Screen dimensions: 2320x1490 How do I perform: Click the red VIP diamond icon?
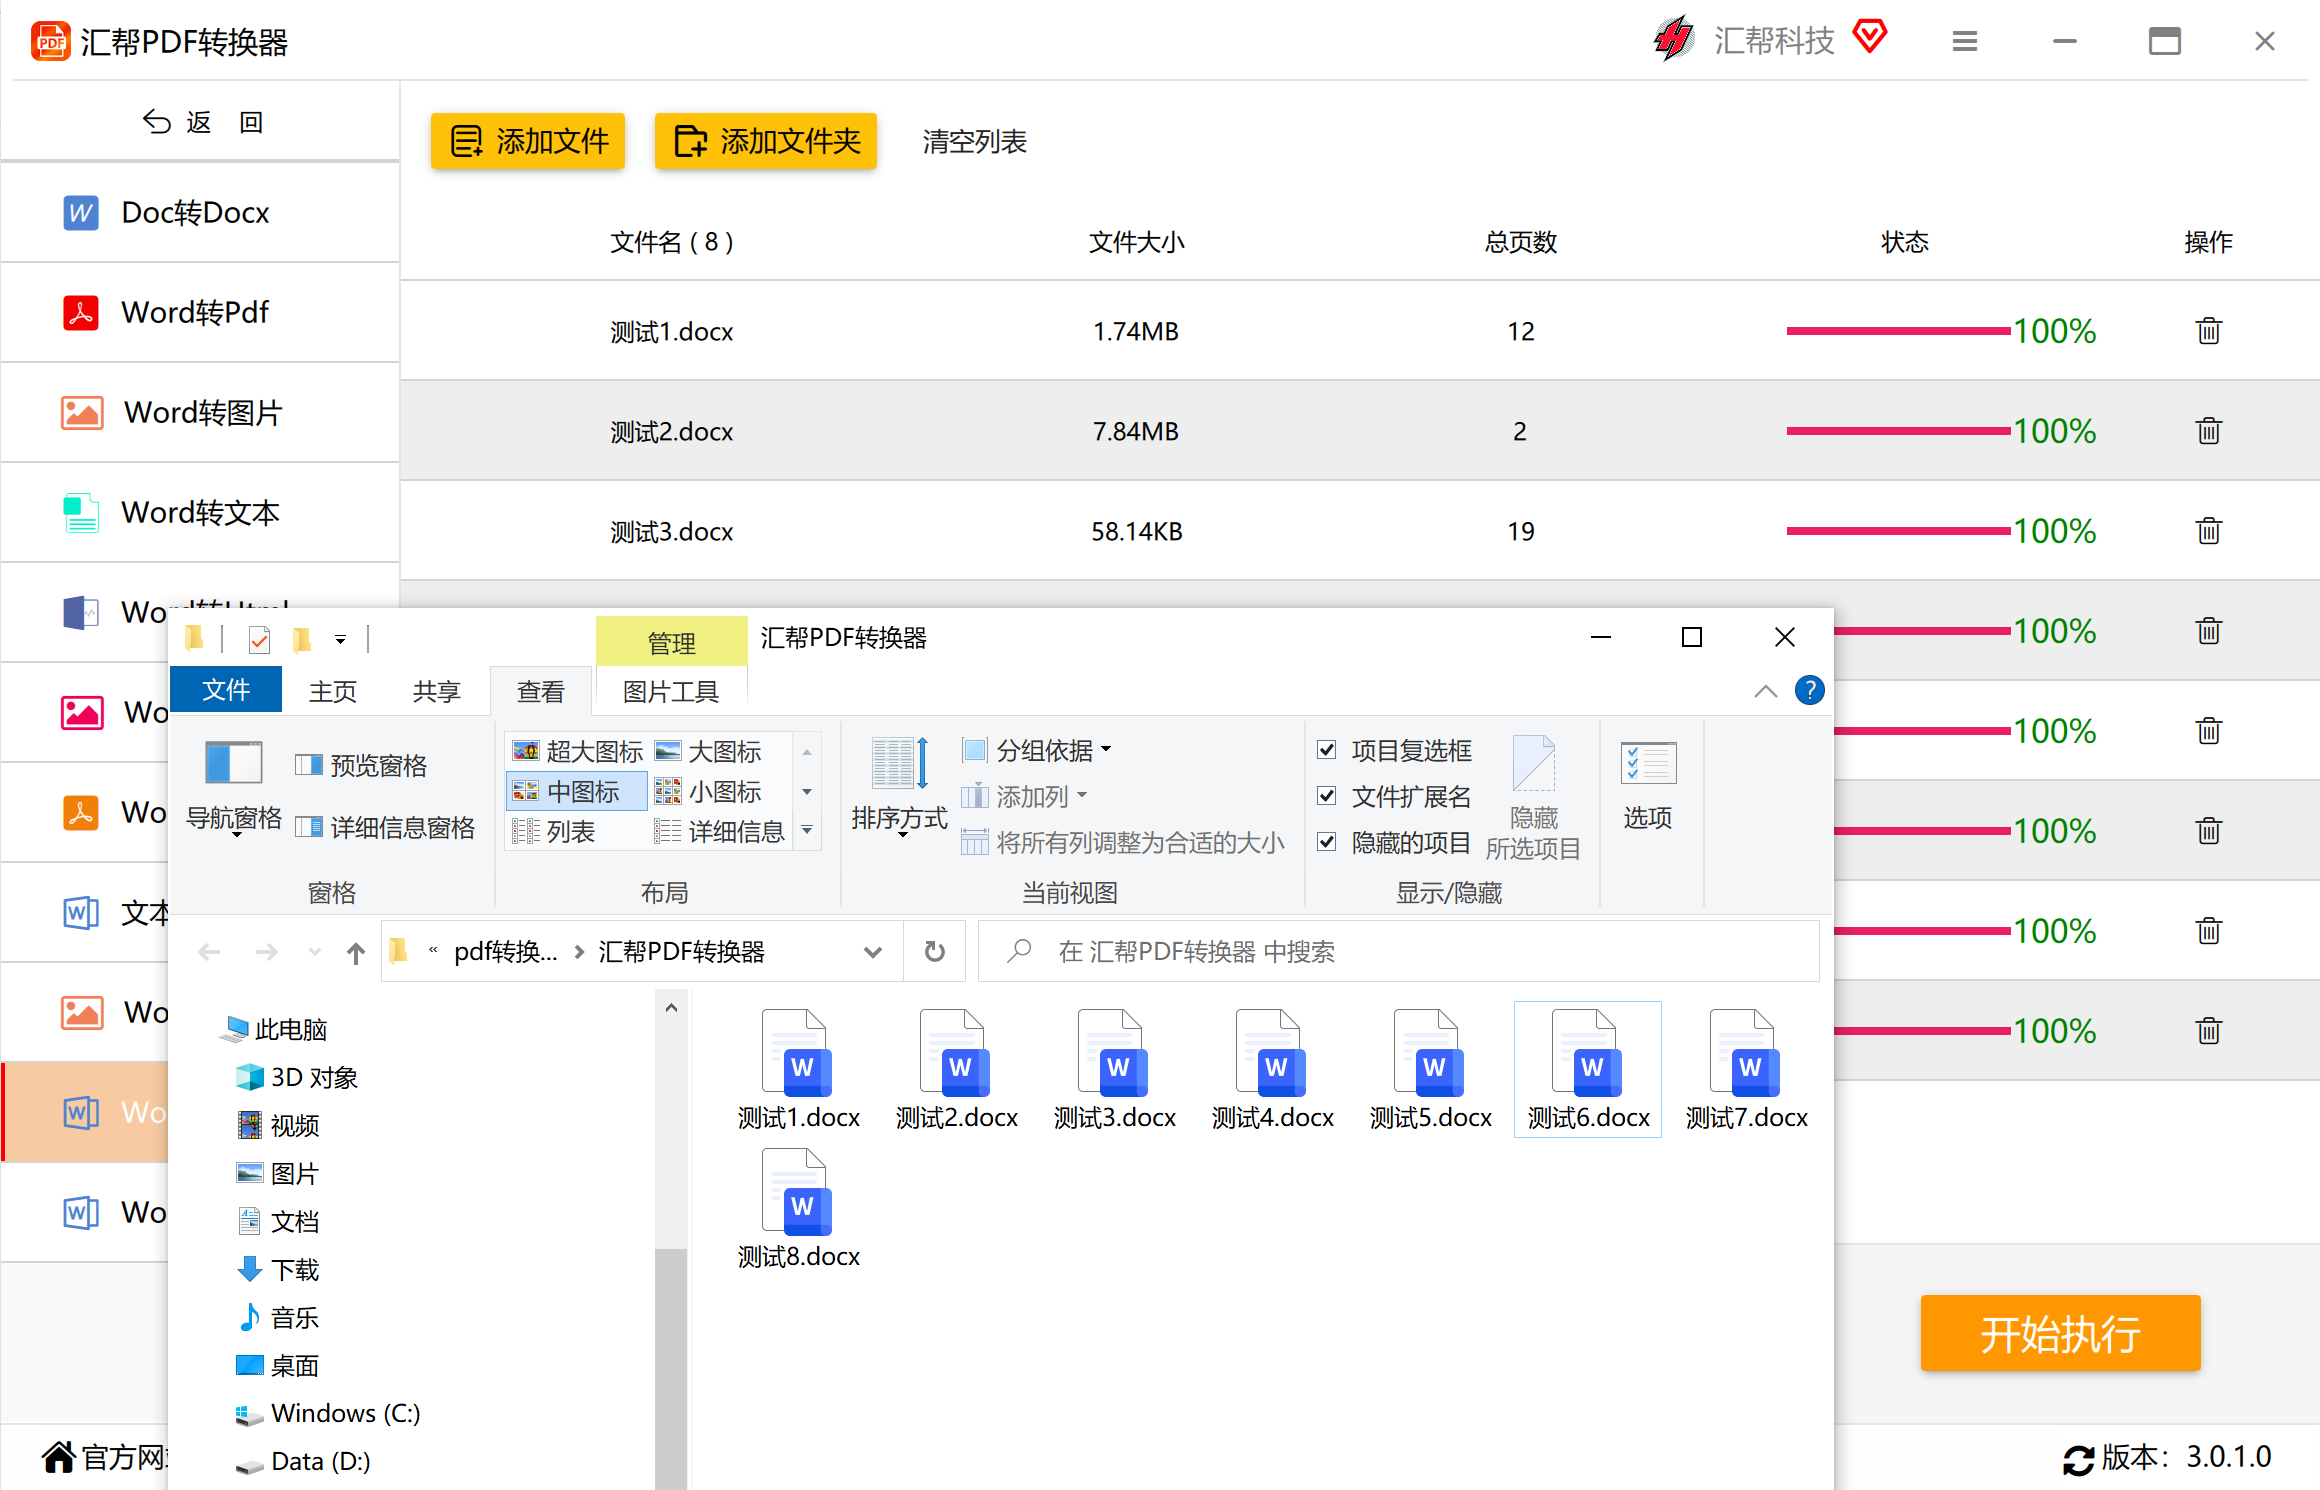coord(1869,37)
